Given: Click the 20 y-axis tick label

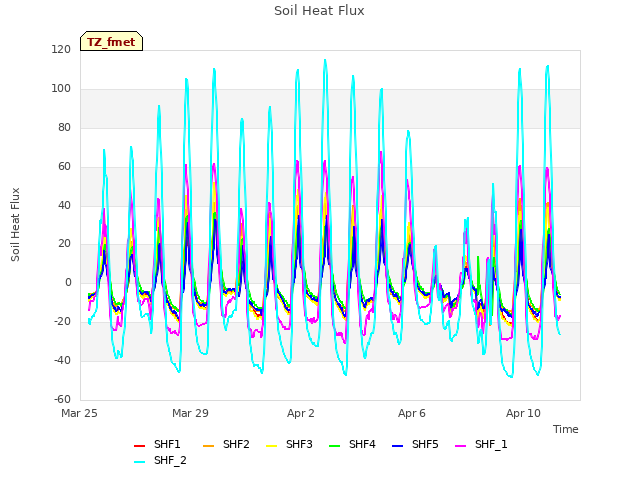Looking at the screenshot, I should (64, 244).
